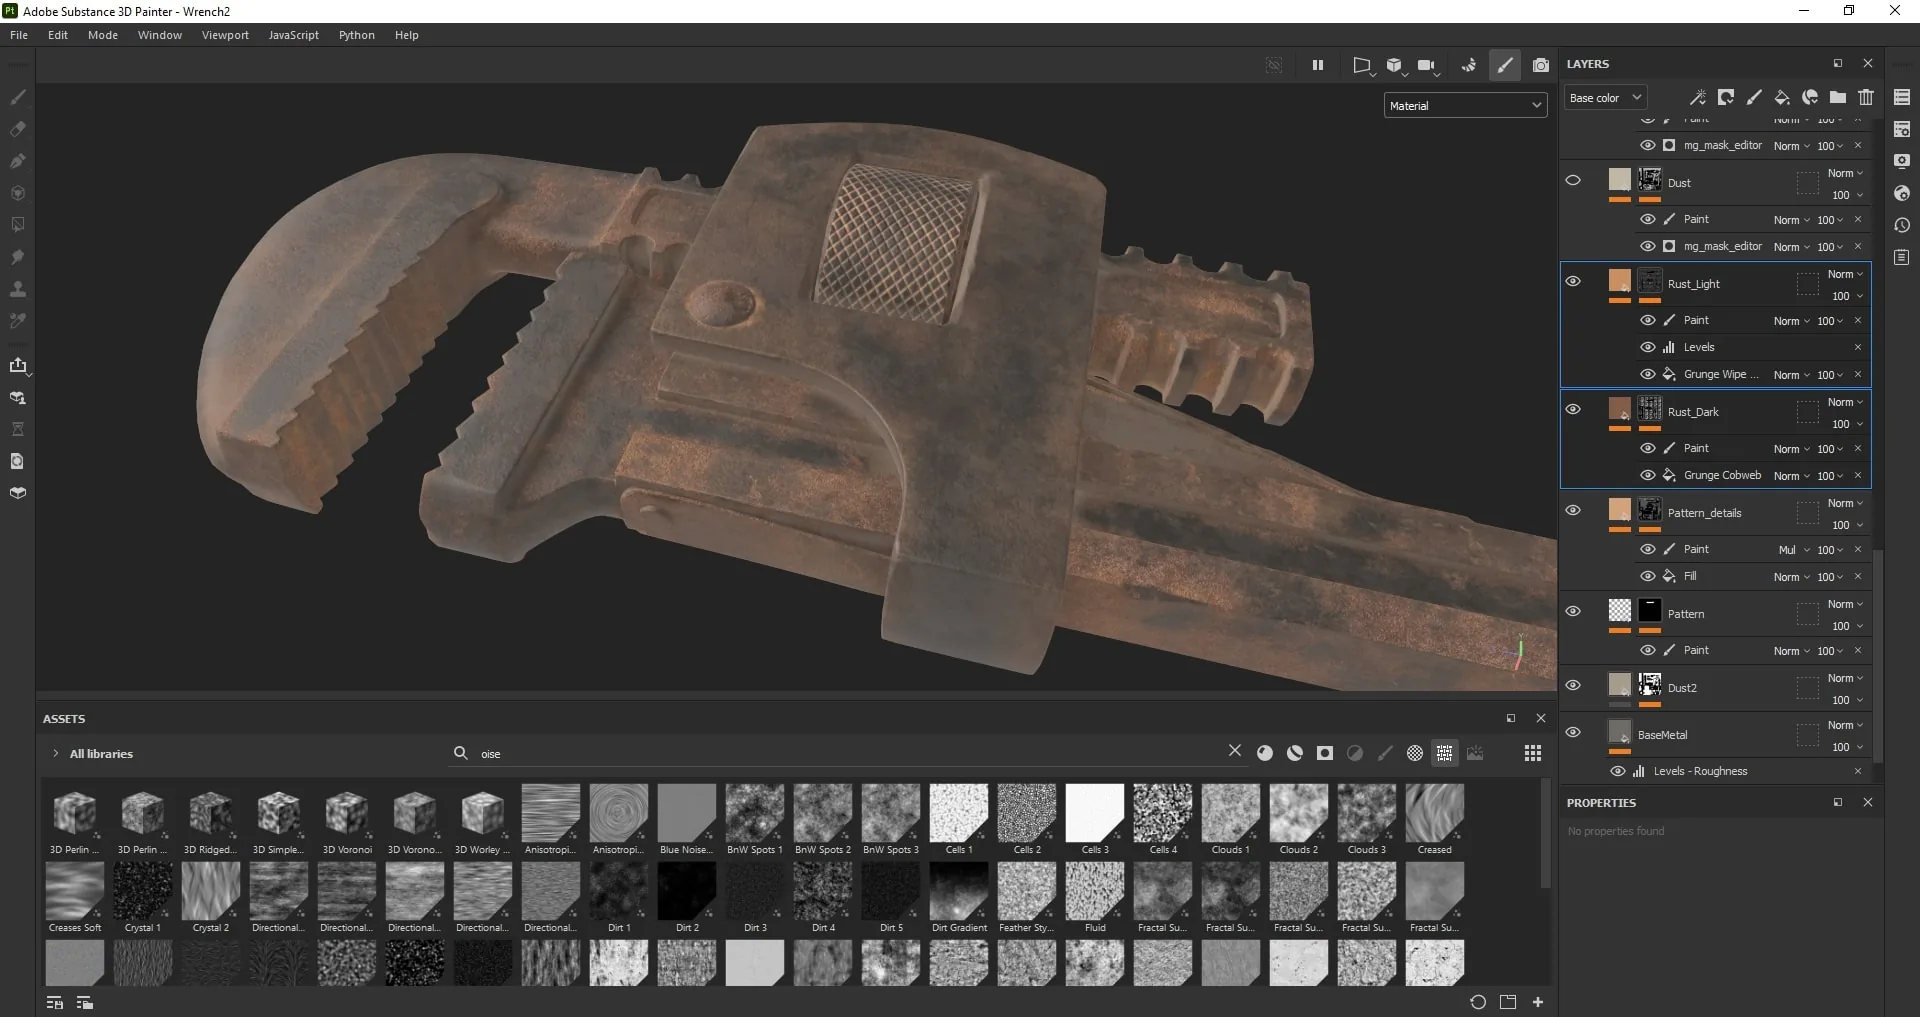Open the File menu
The width and height of the screenshot is (1920, 1017).
(19, 35)
